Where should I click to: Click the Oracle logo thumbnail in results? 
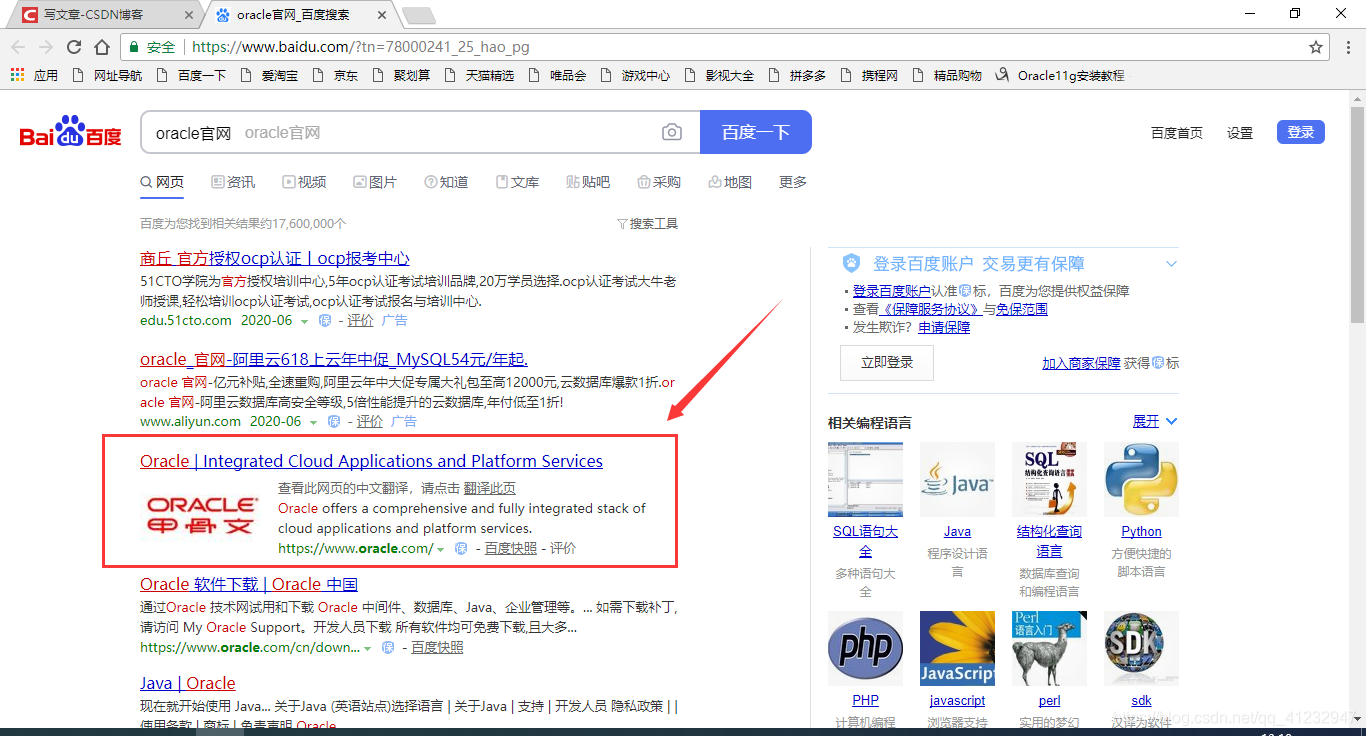201,514
